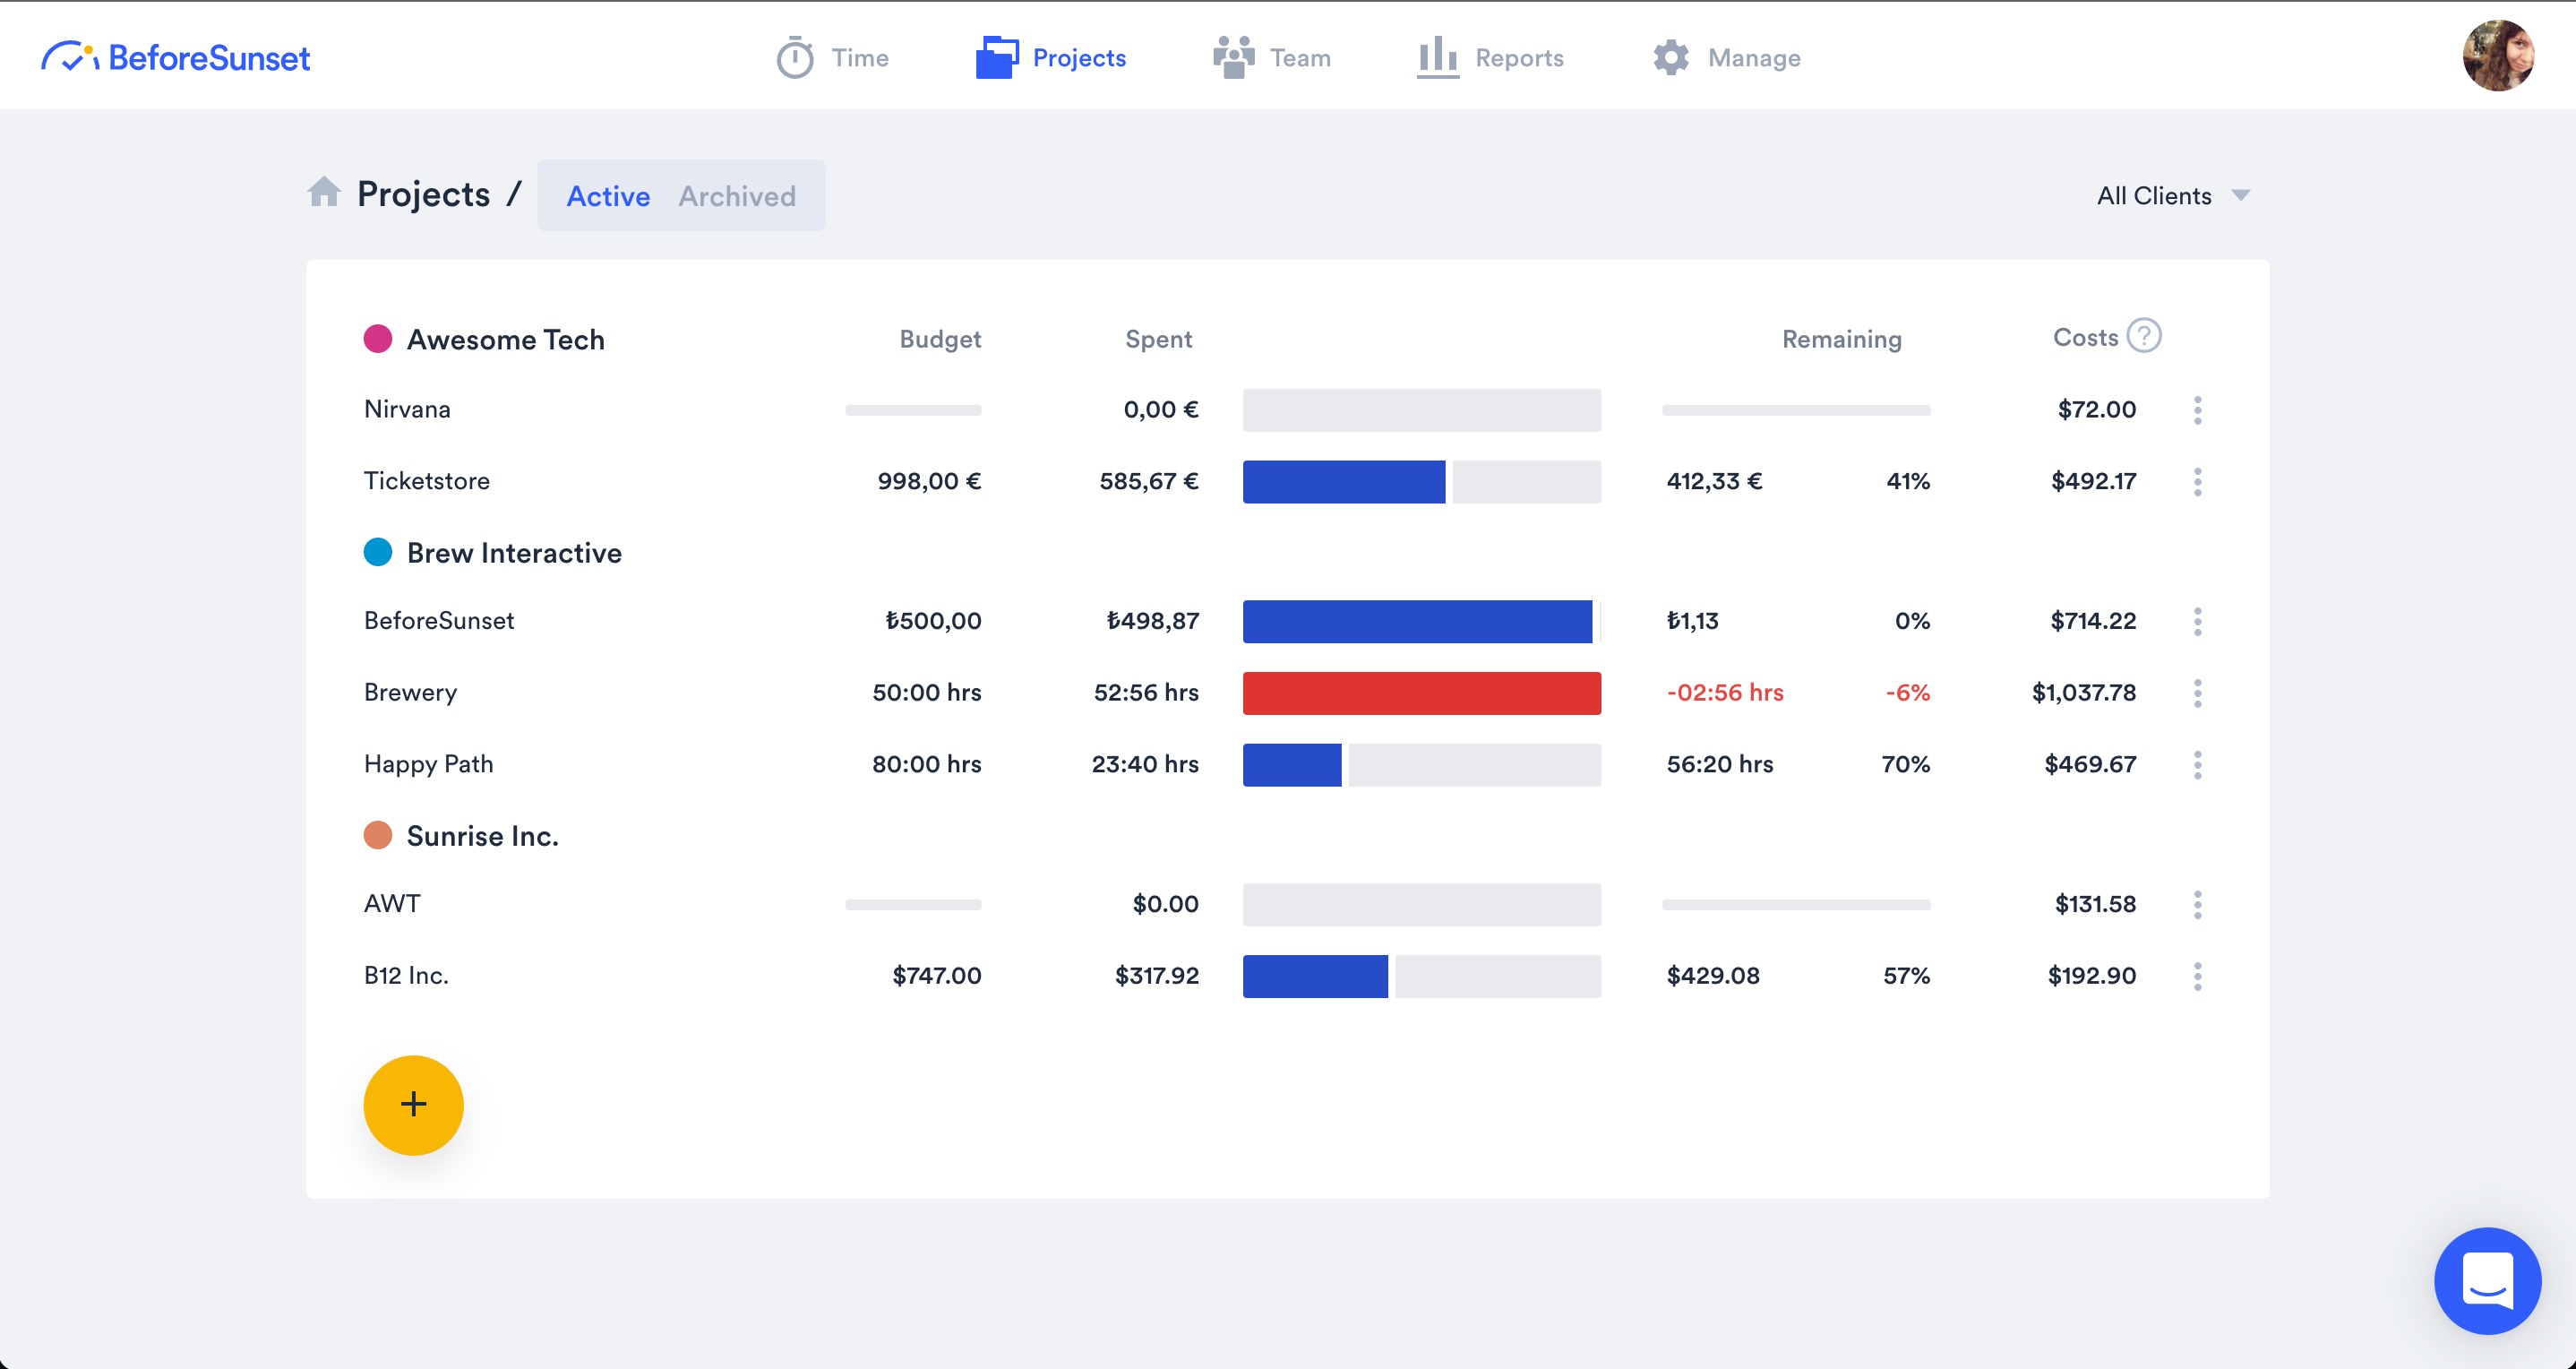Click the Projects folder icon

pos(996,57)
